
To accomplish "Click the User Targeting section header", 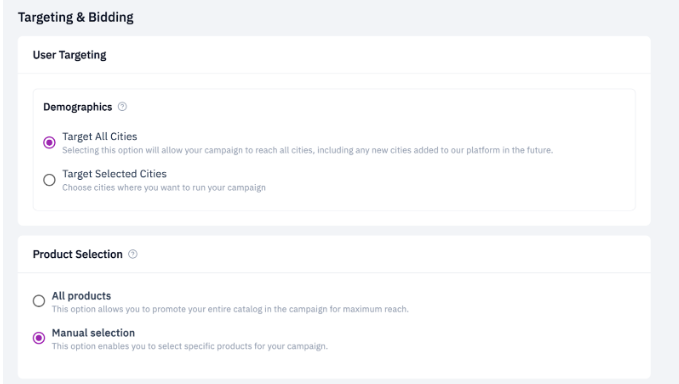I will [70, 55].
